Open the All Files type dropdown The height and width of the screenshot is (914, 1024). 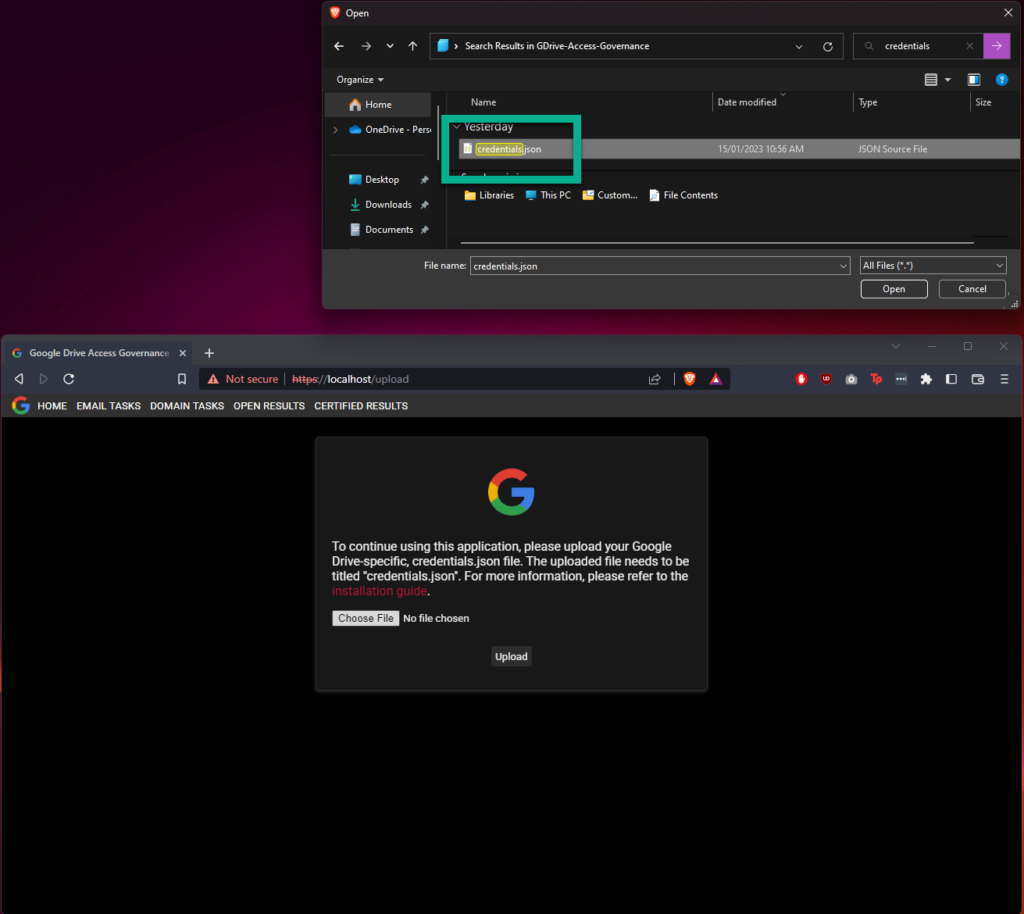point(933,266)
